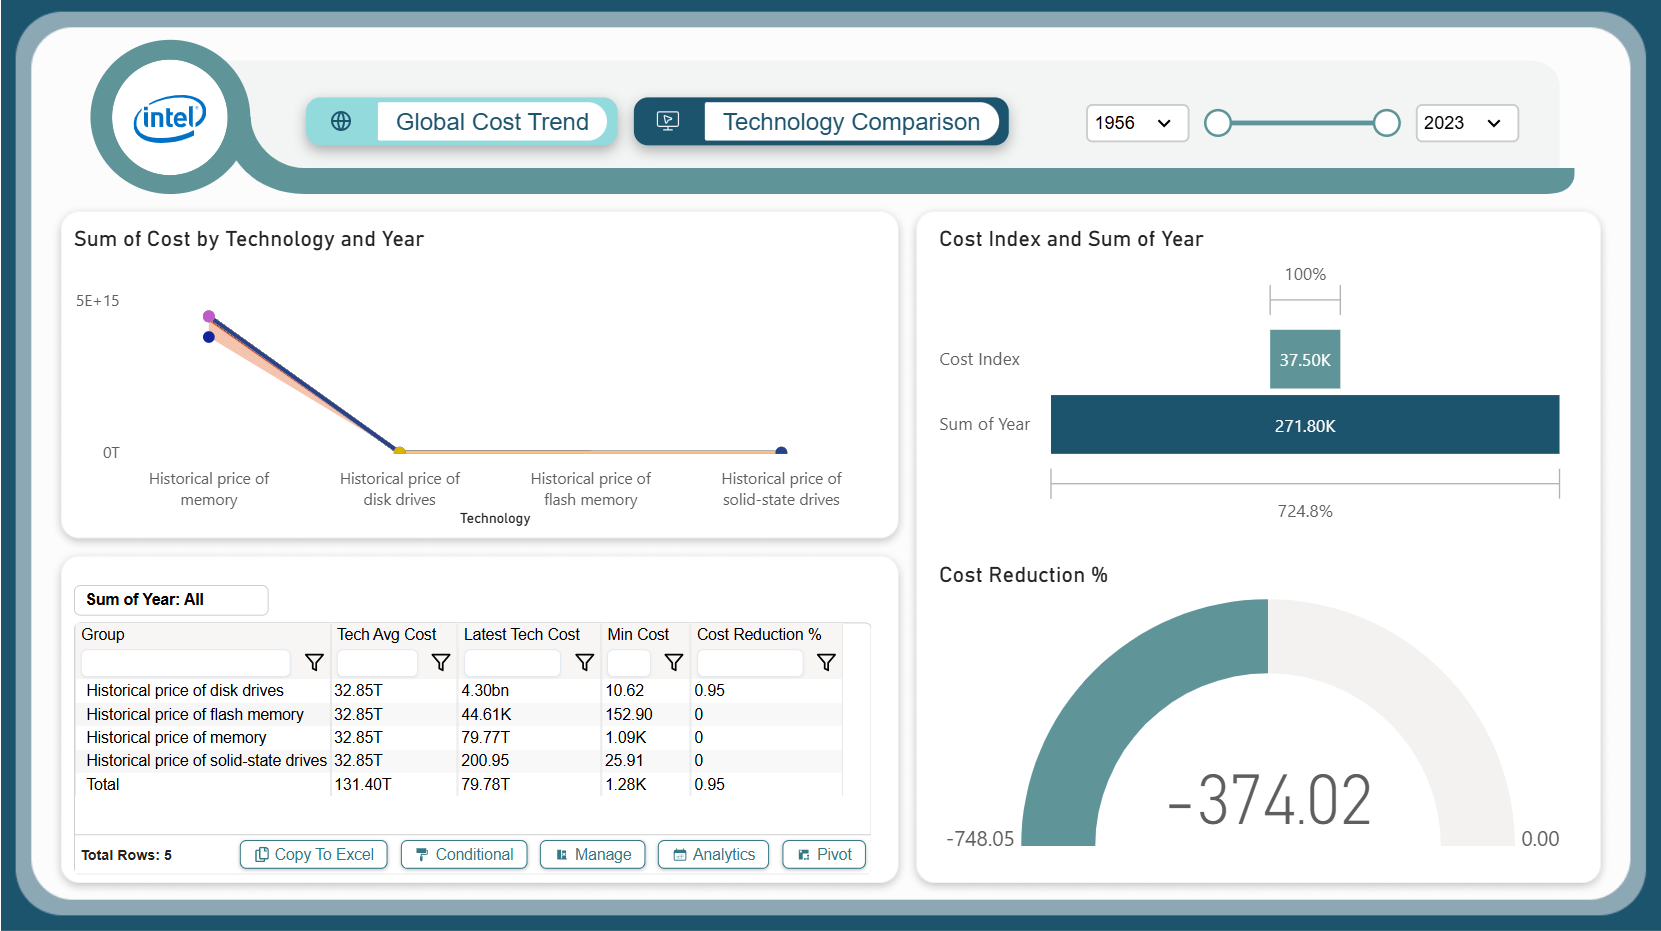This screenshot has width=1661, height=931.
Task: Click the filter icon for Min Cost column
Action: (x=674, y=662)
